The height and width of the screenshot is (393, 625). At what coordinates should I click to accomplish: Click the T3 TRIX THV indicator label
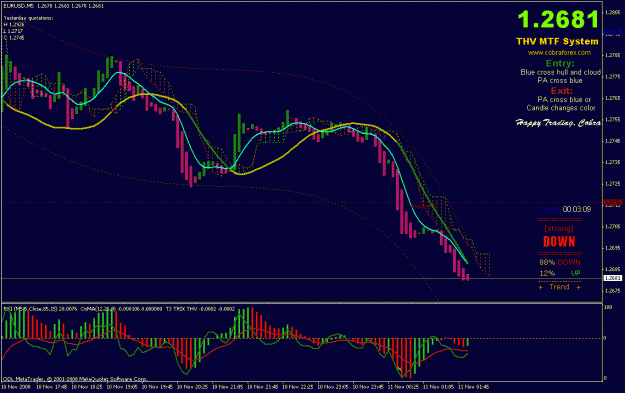pos(200,309)
